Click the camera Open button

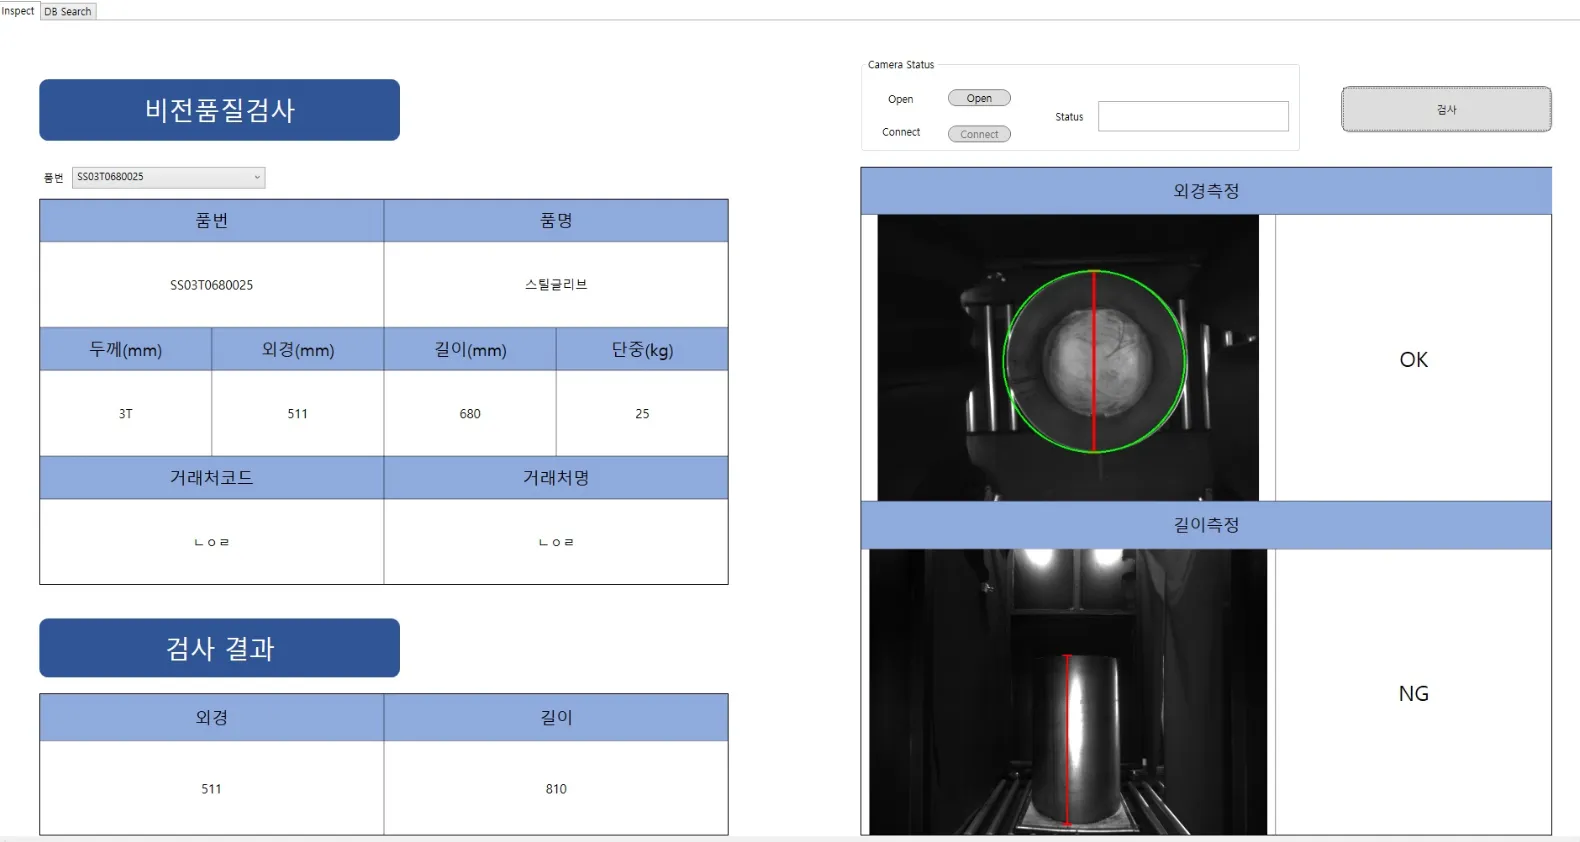[979, 98]
